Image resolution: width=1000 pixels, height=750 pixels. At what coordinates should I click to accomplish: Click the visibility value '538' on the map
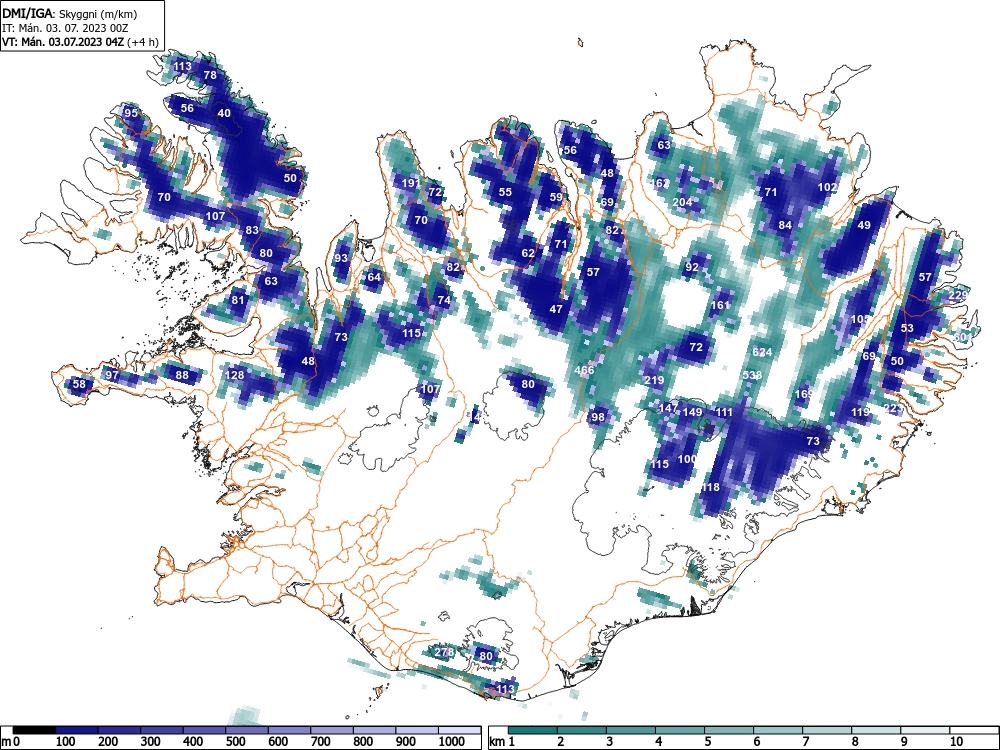tap(753, 375)
